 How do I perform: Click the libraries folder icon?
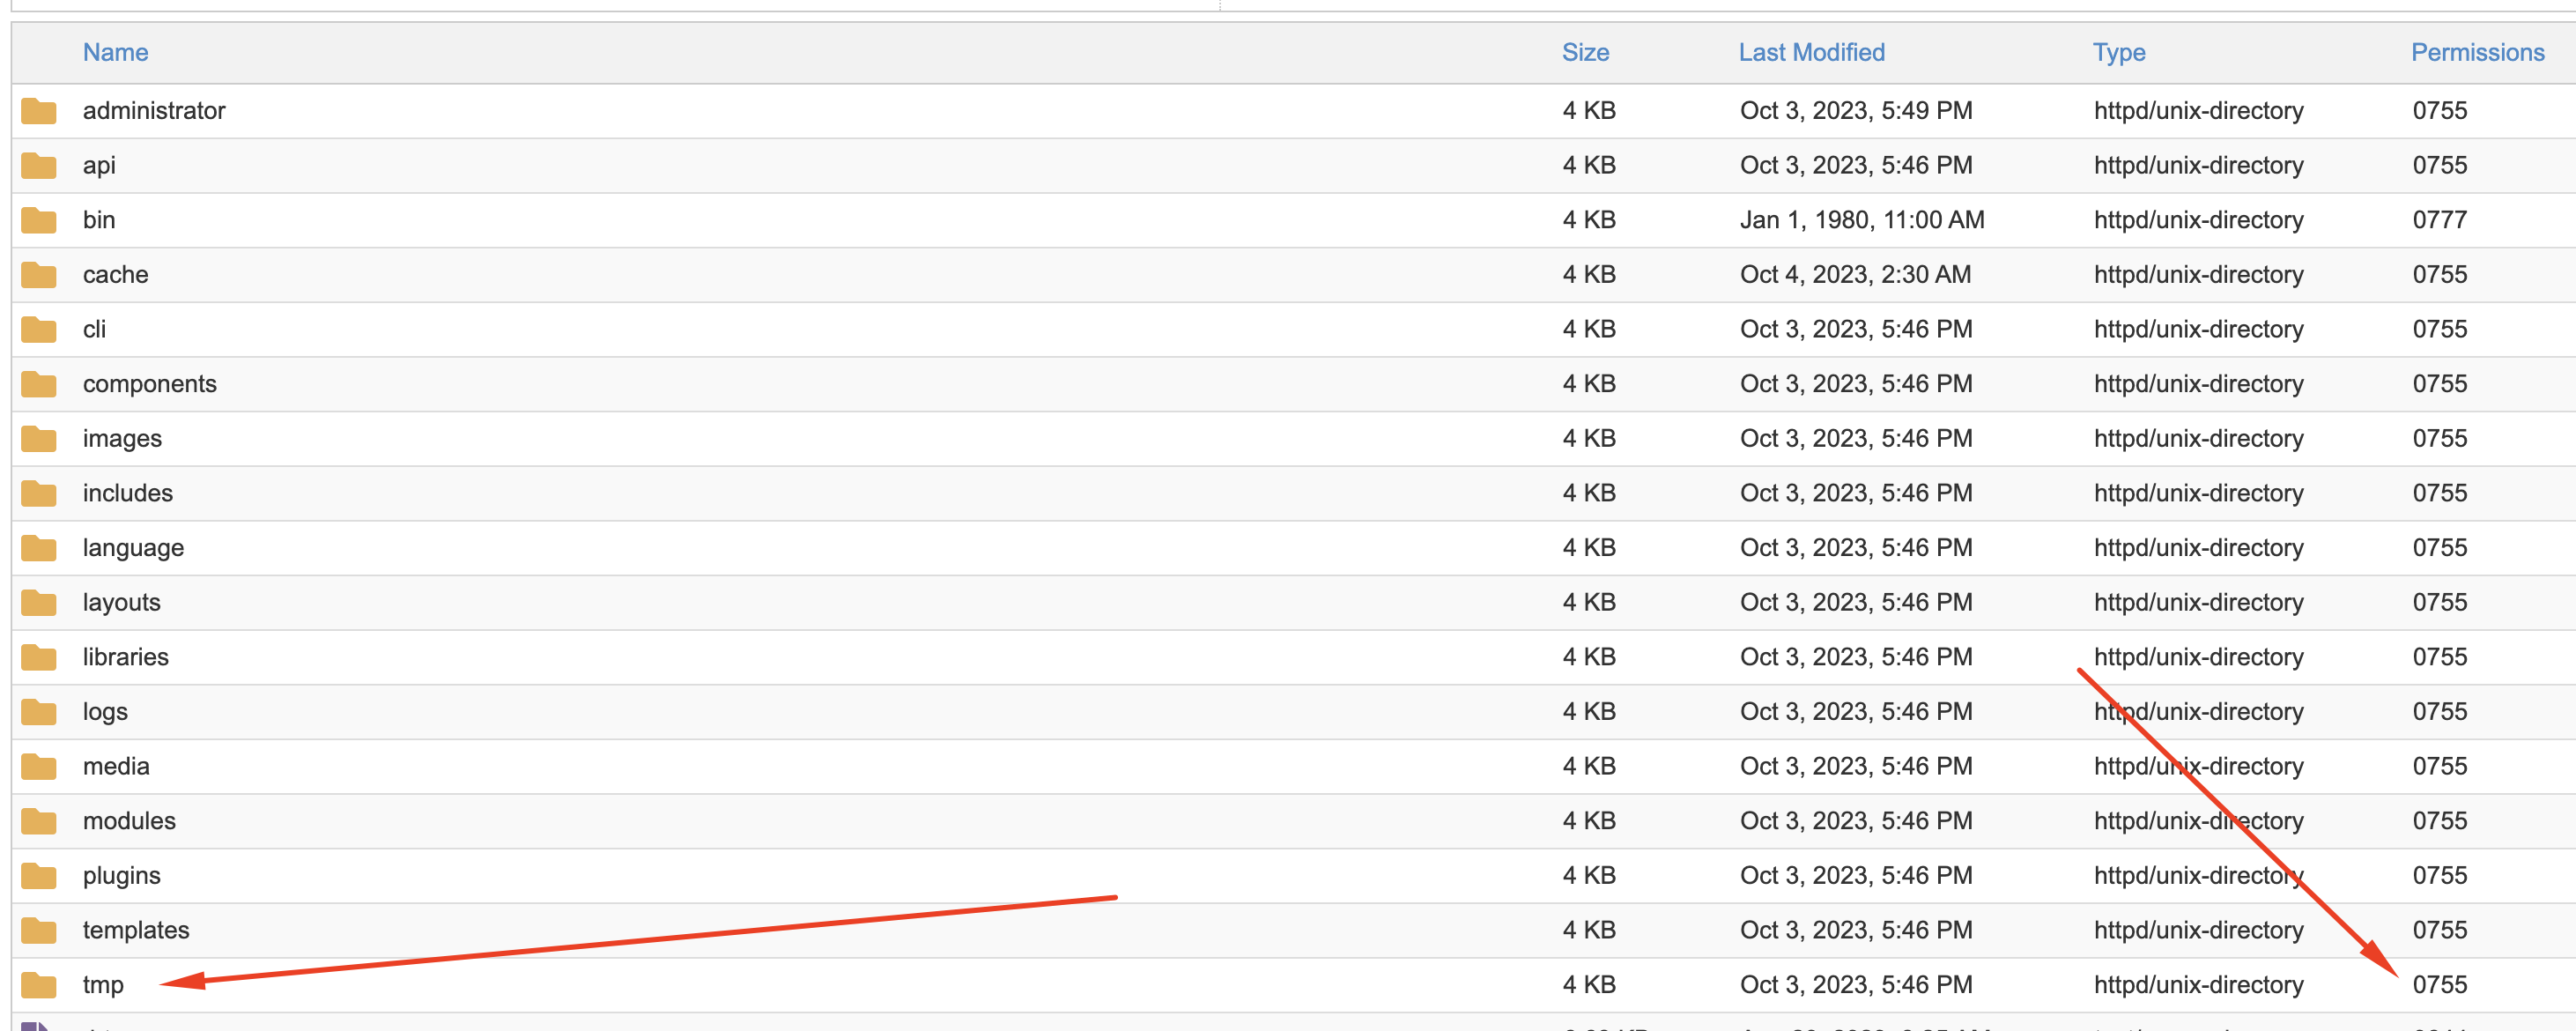coord(39,657)
